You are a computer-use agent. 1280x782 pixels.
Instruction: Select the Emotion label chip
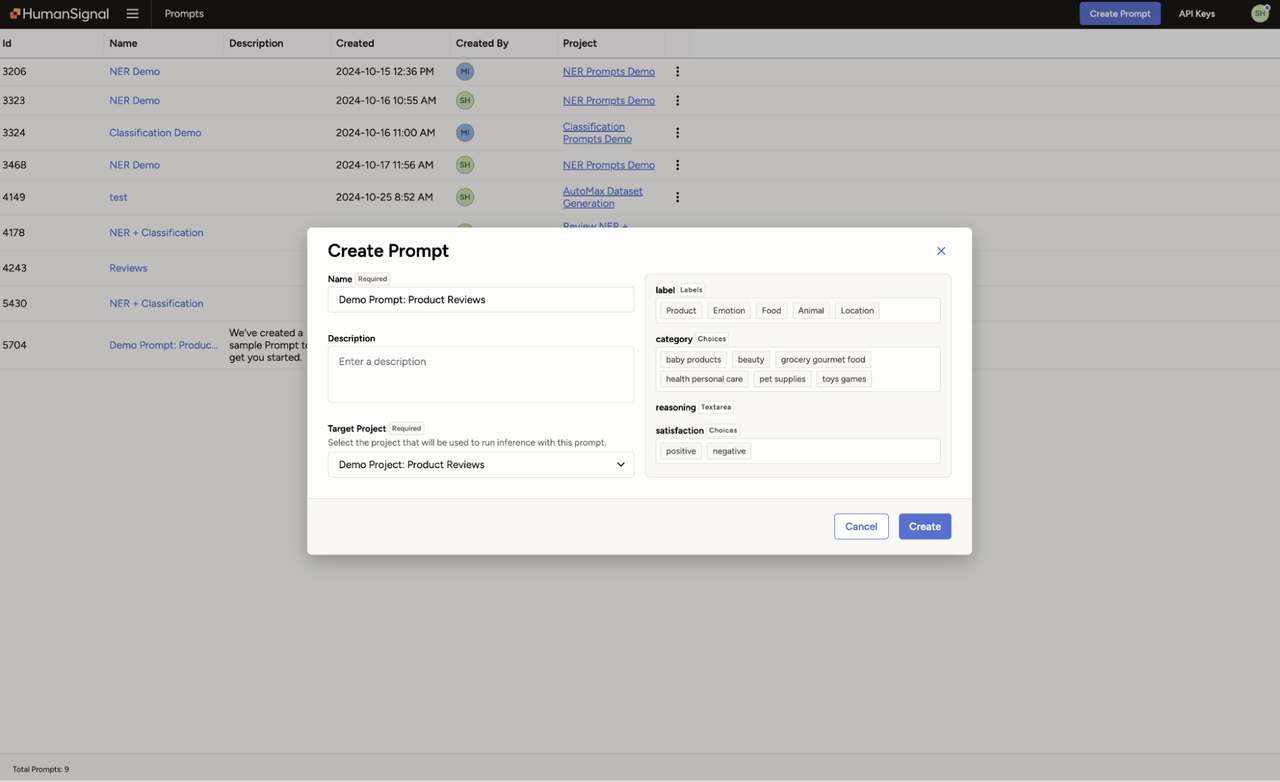point(728,310)
